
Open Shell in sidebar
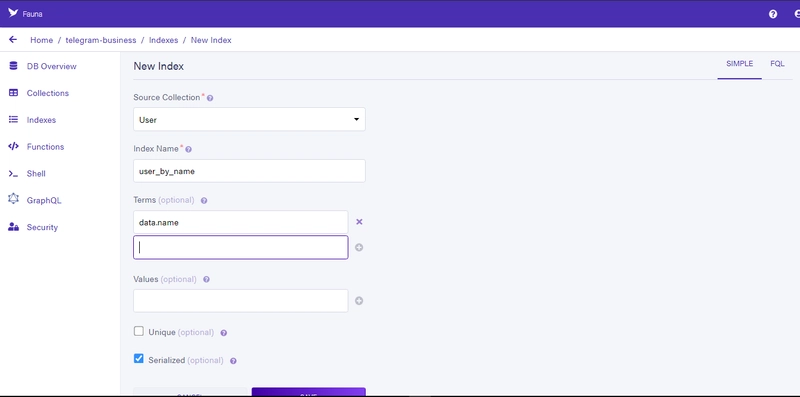(x=36, y=173)
